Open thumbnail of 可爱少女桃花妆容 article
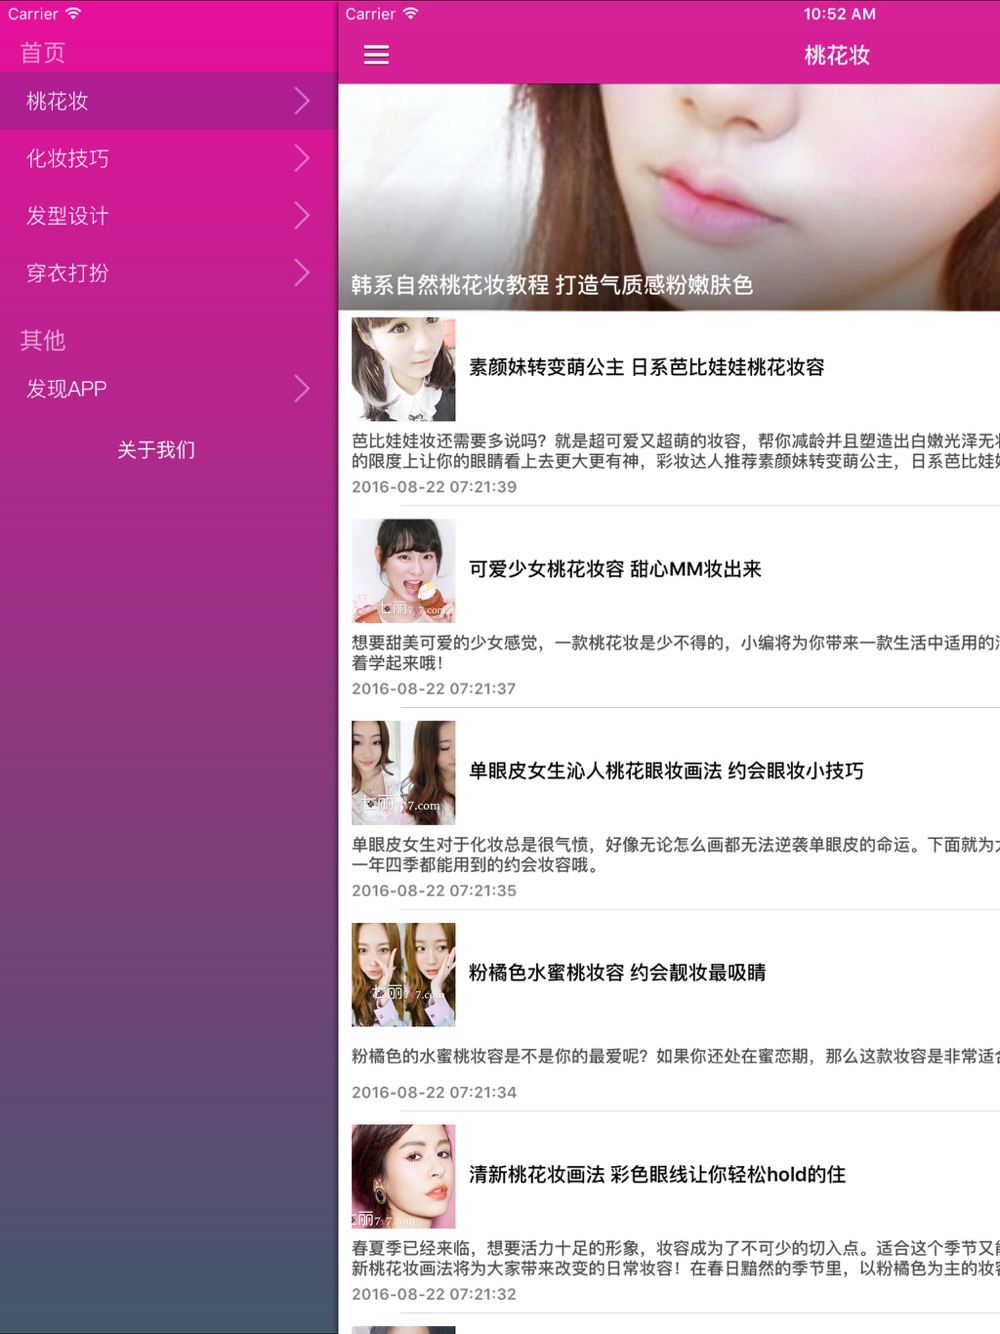Image resolution: width=1000 pixels, height=1334 pixels. [x=403, y=571]
